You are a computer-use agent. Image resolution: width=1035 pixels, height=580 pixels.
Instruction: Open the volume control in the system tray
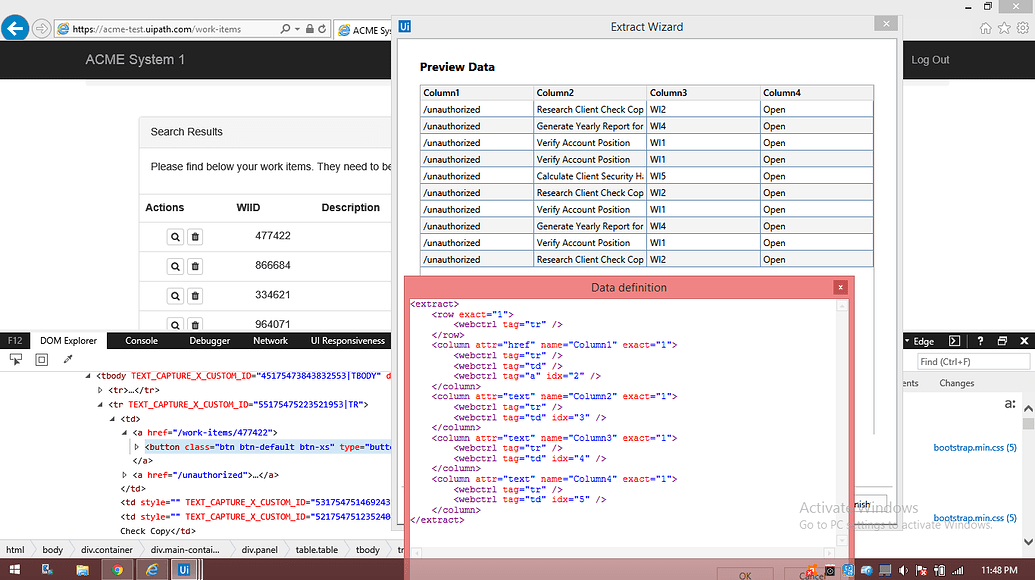(903, 570)
